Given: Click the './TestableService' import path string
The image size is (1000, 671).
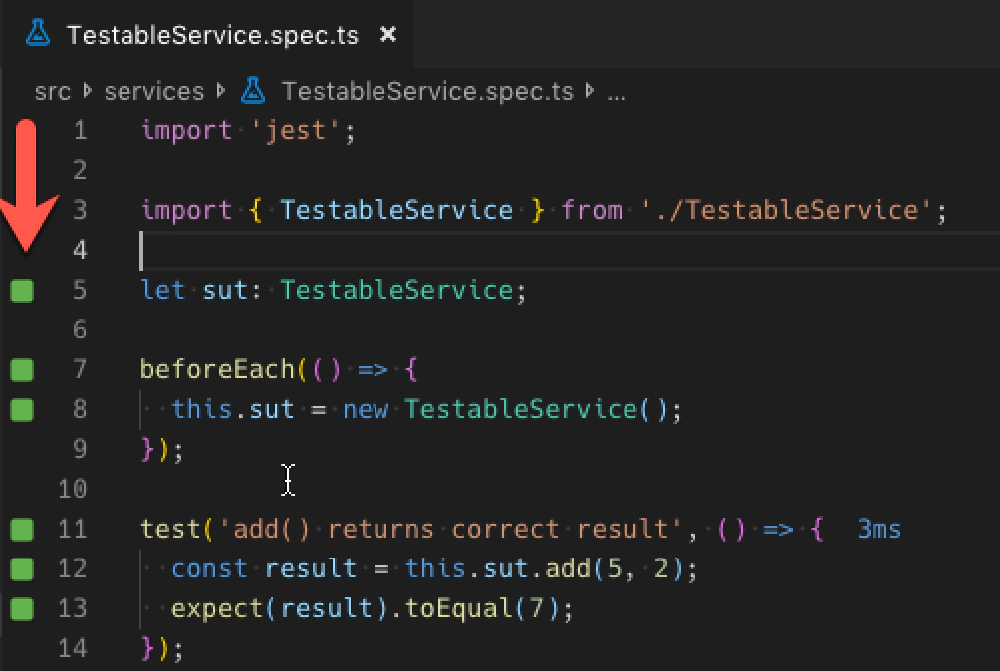Looking at the screenshot, I should [787, 210].
